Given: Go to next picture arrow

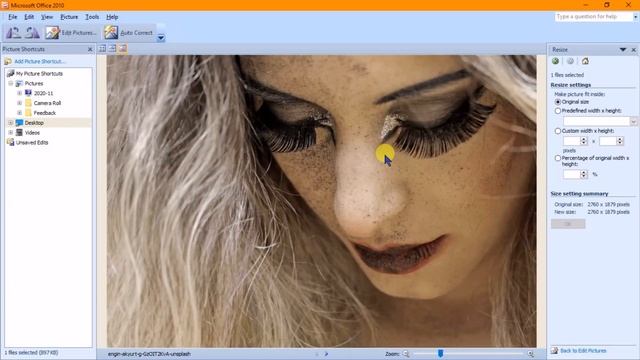Looking at the screenshot, I should pyautogui.click(x=326, y=354).
